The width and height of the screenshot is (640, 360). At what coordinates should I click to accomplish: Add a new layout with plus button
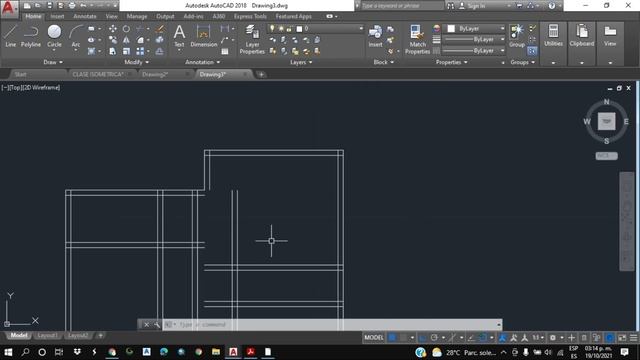point(100,336)
